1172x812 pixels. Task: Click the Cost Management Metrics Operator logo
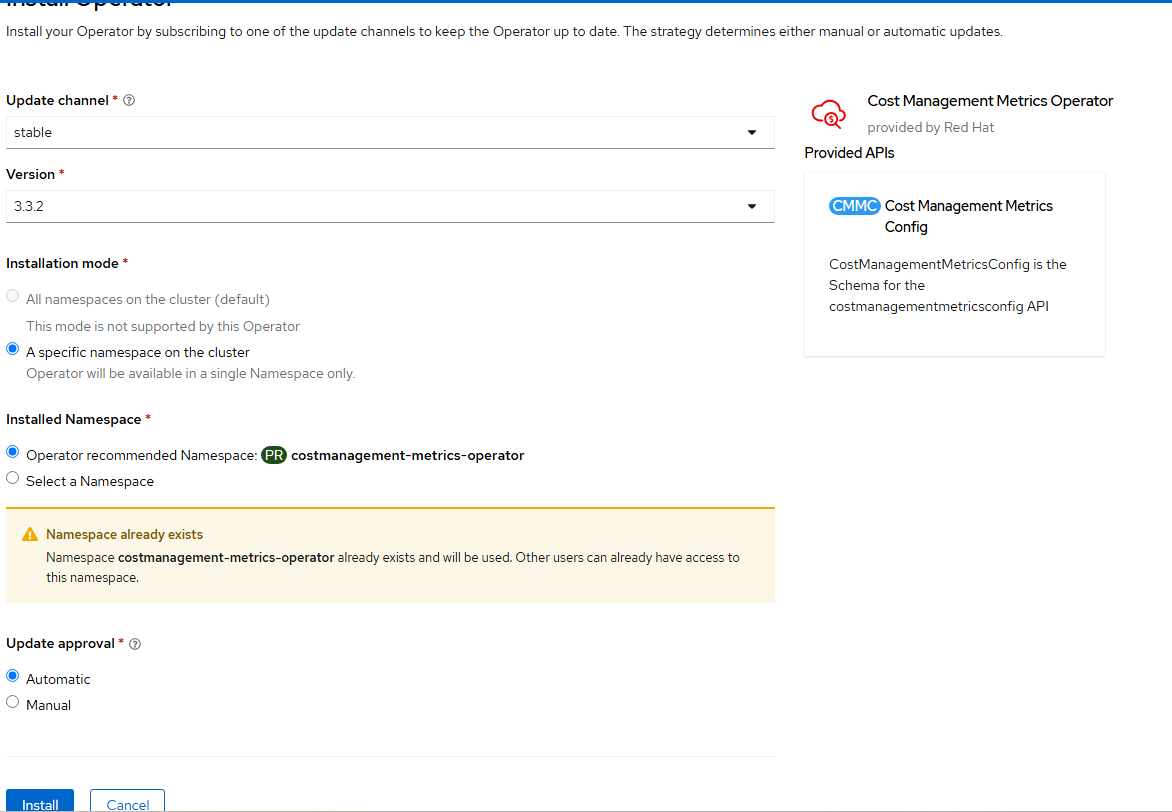pyautogui.click(x=829, y=114)
